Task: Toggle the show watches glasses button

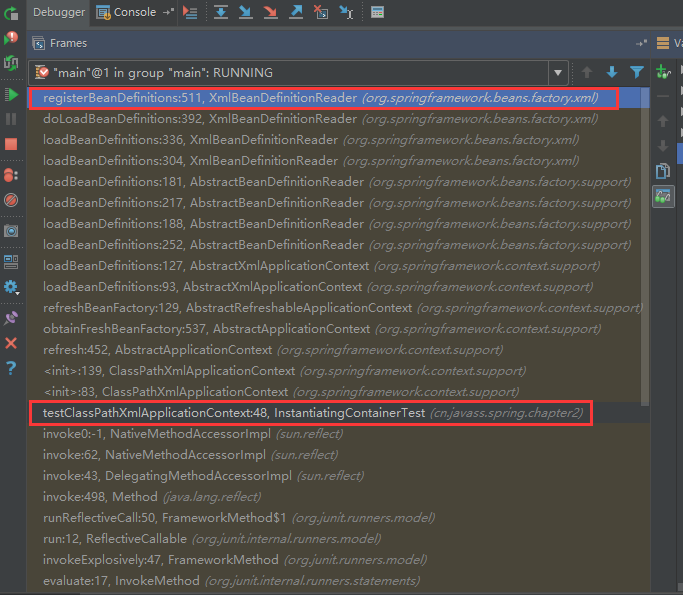Action: coord(662,197)
